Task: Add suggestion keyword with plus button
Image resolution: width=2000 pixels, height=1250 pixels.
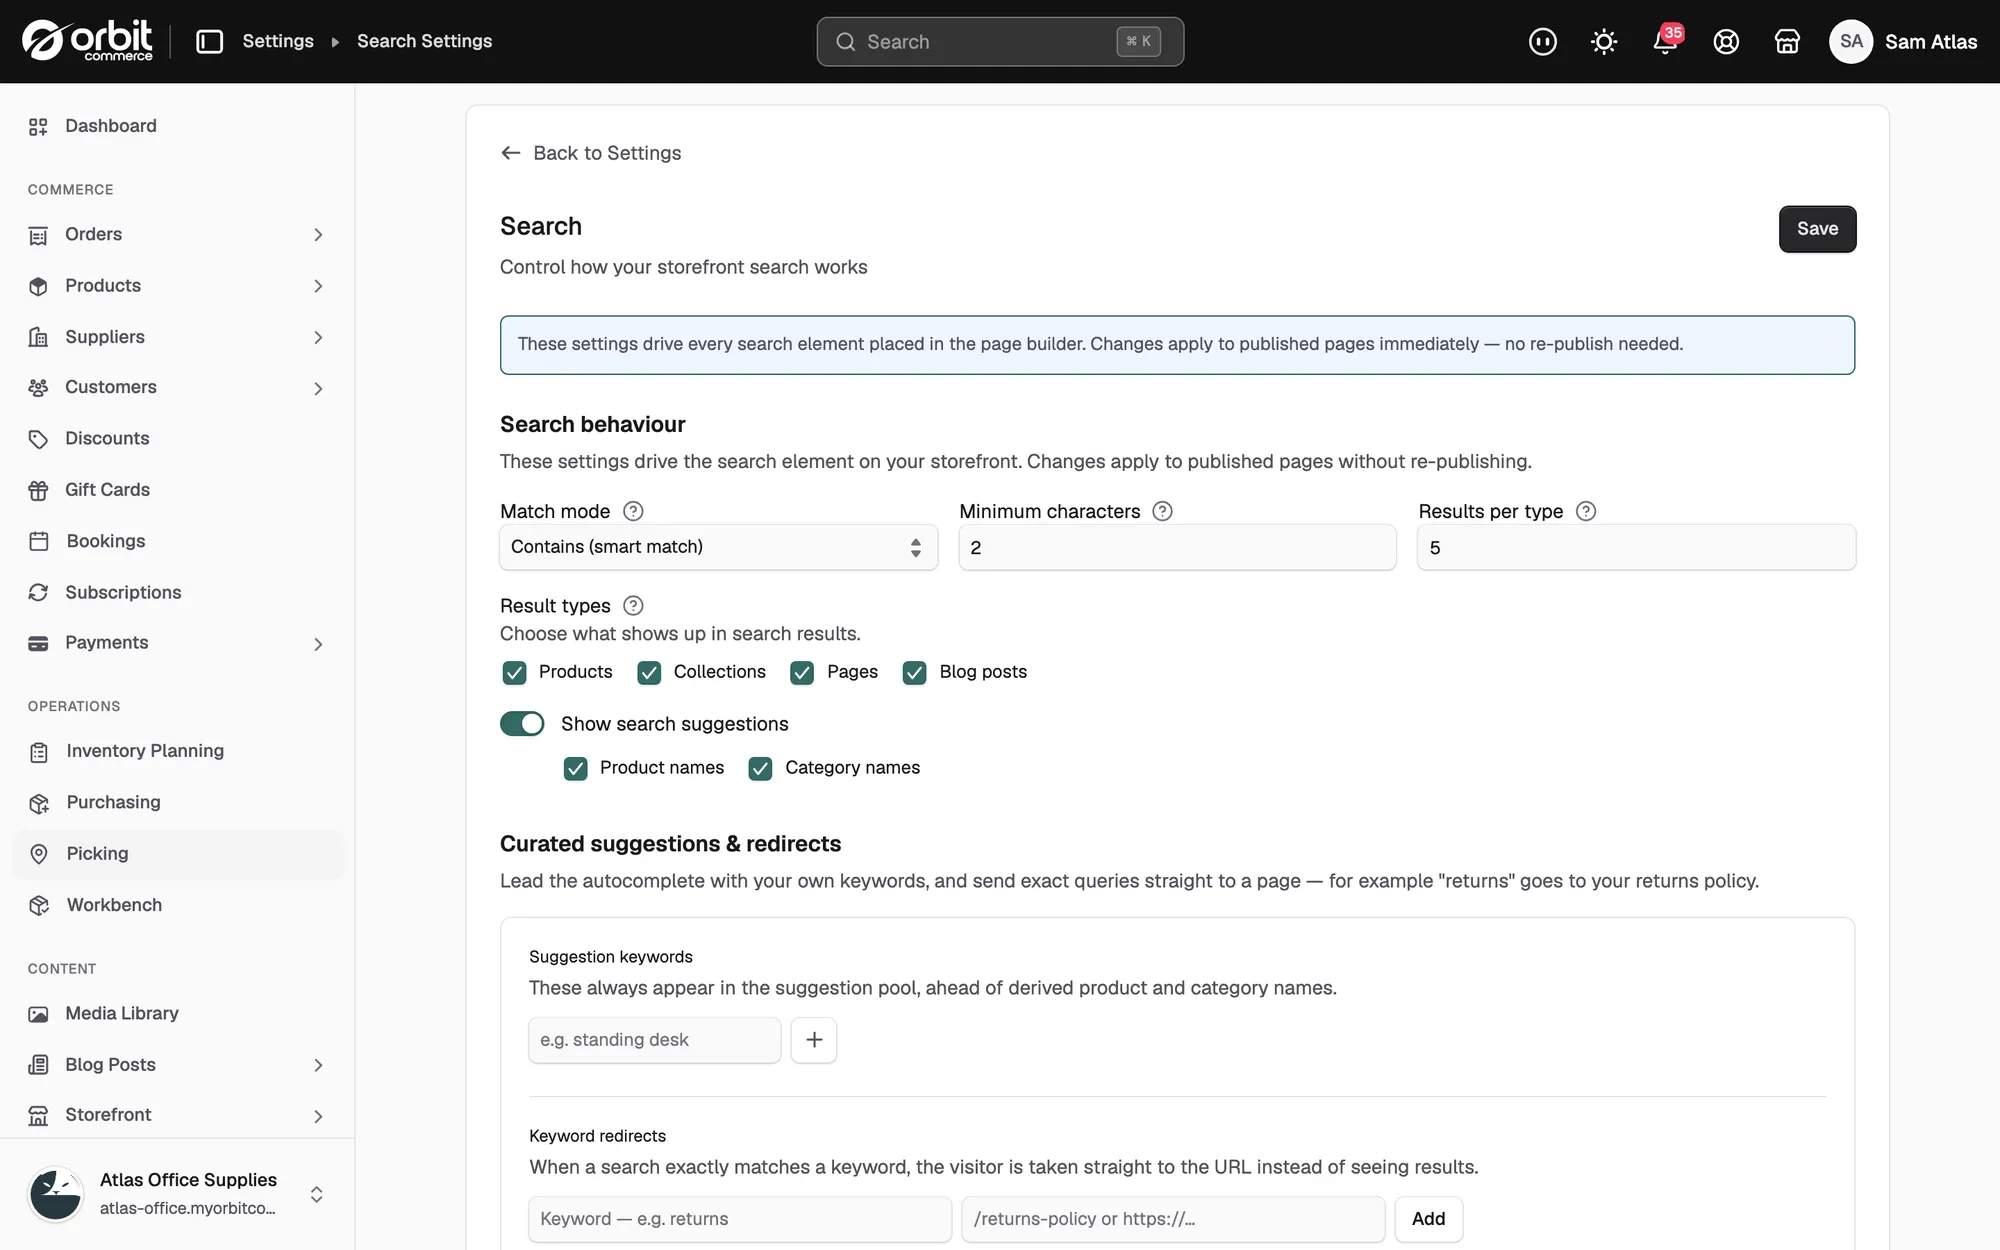Action: [814, 1040]
